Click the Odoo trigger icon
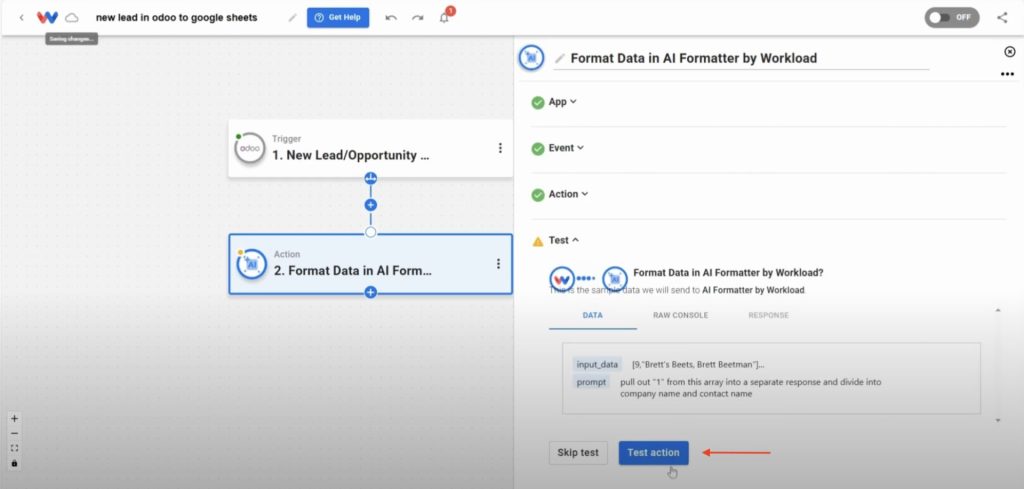This screenshot has height=489, width=1024. click(249, 148)
